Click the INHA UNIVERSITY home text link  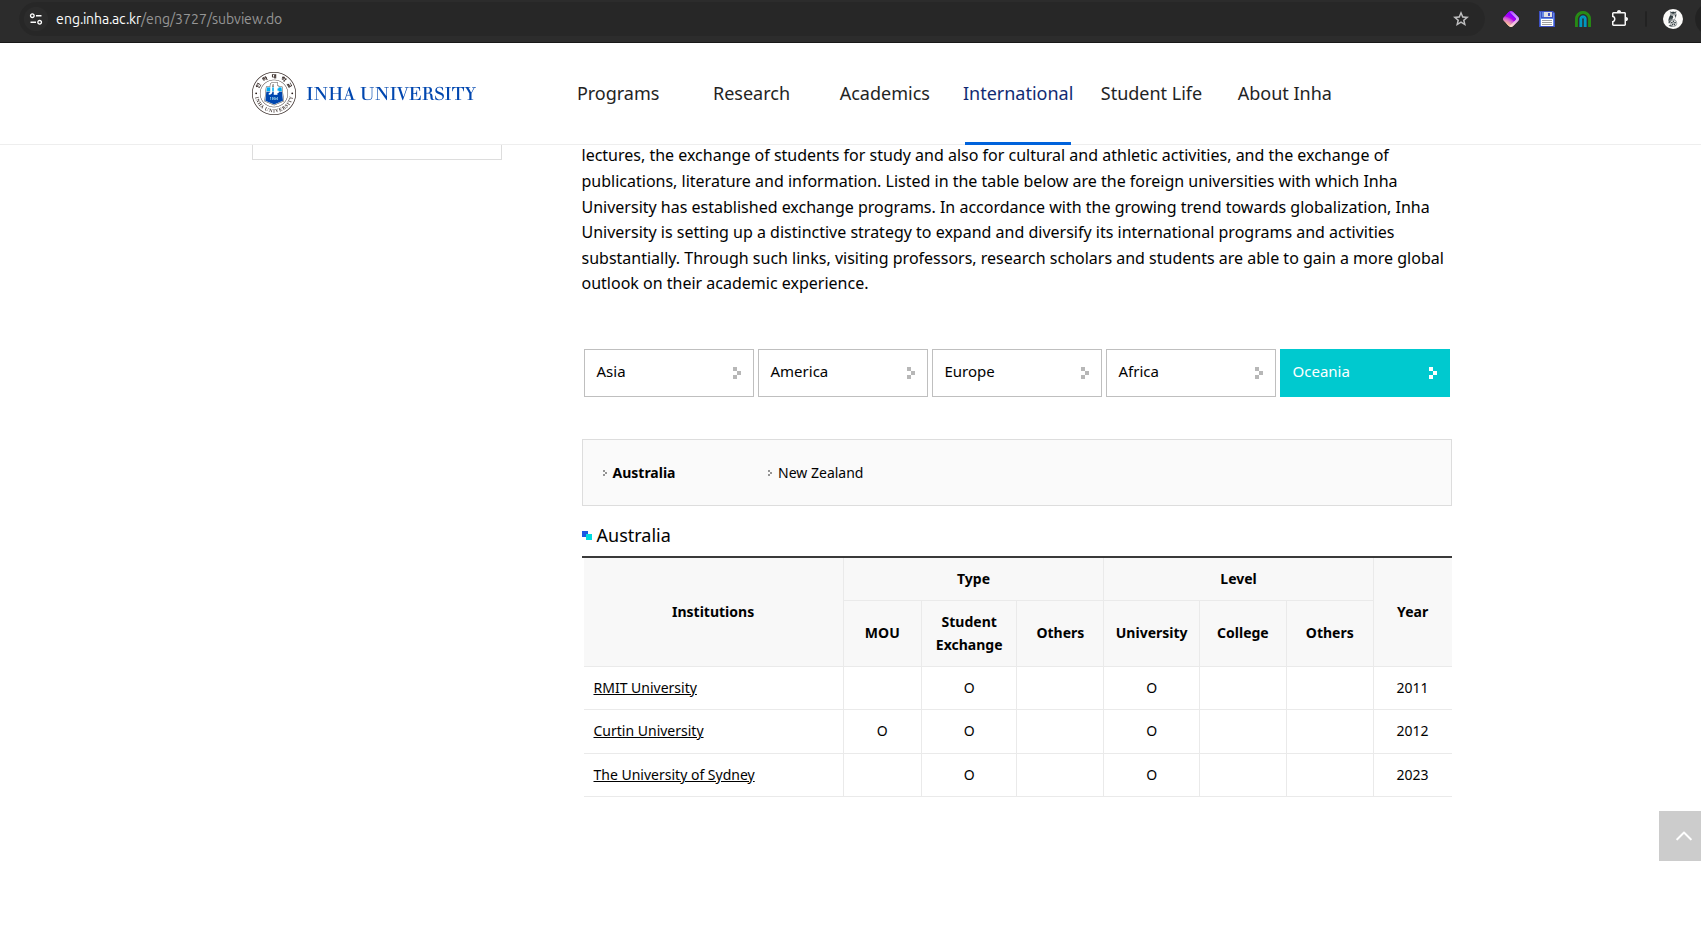pyautogui.click(x=391, y=93)
